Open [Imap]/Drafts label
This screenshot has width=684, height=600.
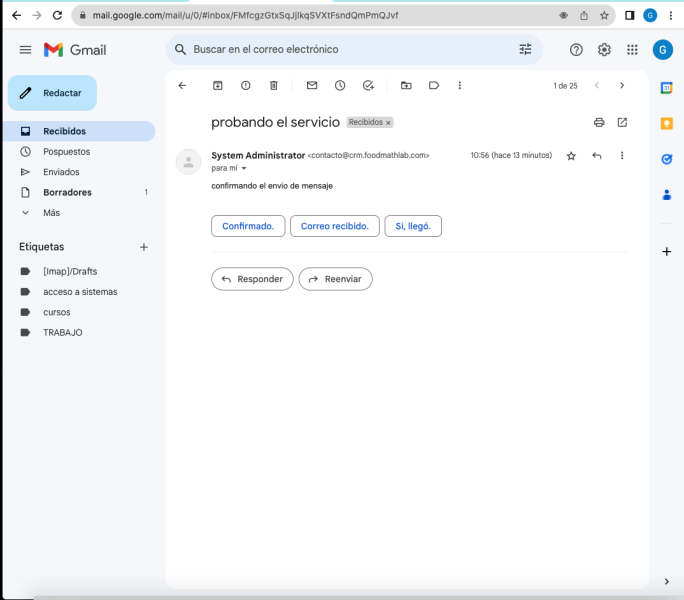pyautogui.click(x=79, y=271)
